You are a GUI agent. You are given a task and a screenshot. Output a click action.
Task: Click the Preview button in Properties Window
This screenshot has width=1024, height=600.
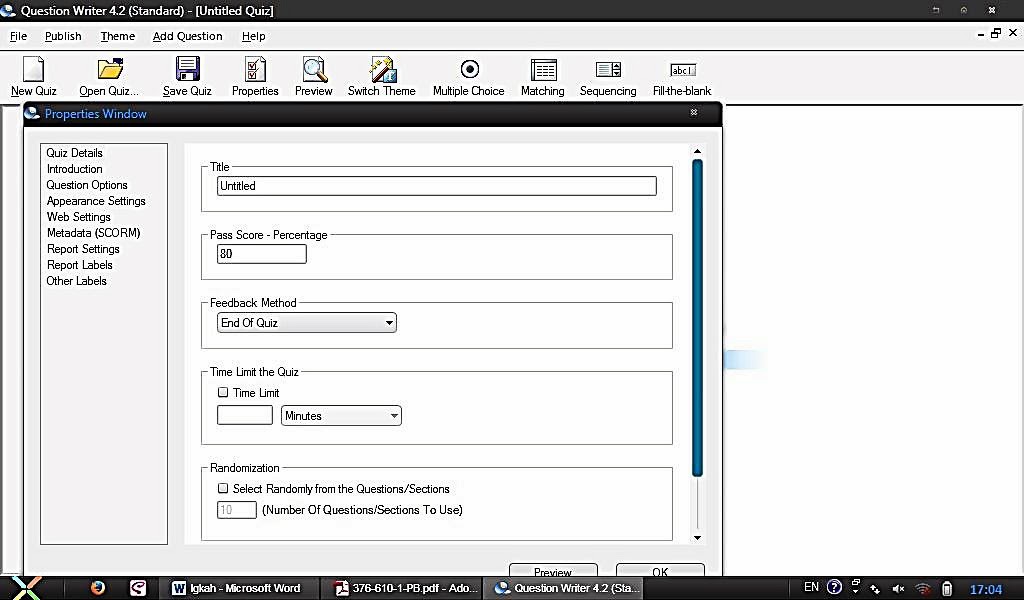pyautogui.click(x=553, y=571)
